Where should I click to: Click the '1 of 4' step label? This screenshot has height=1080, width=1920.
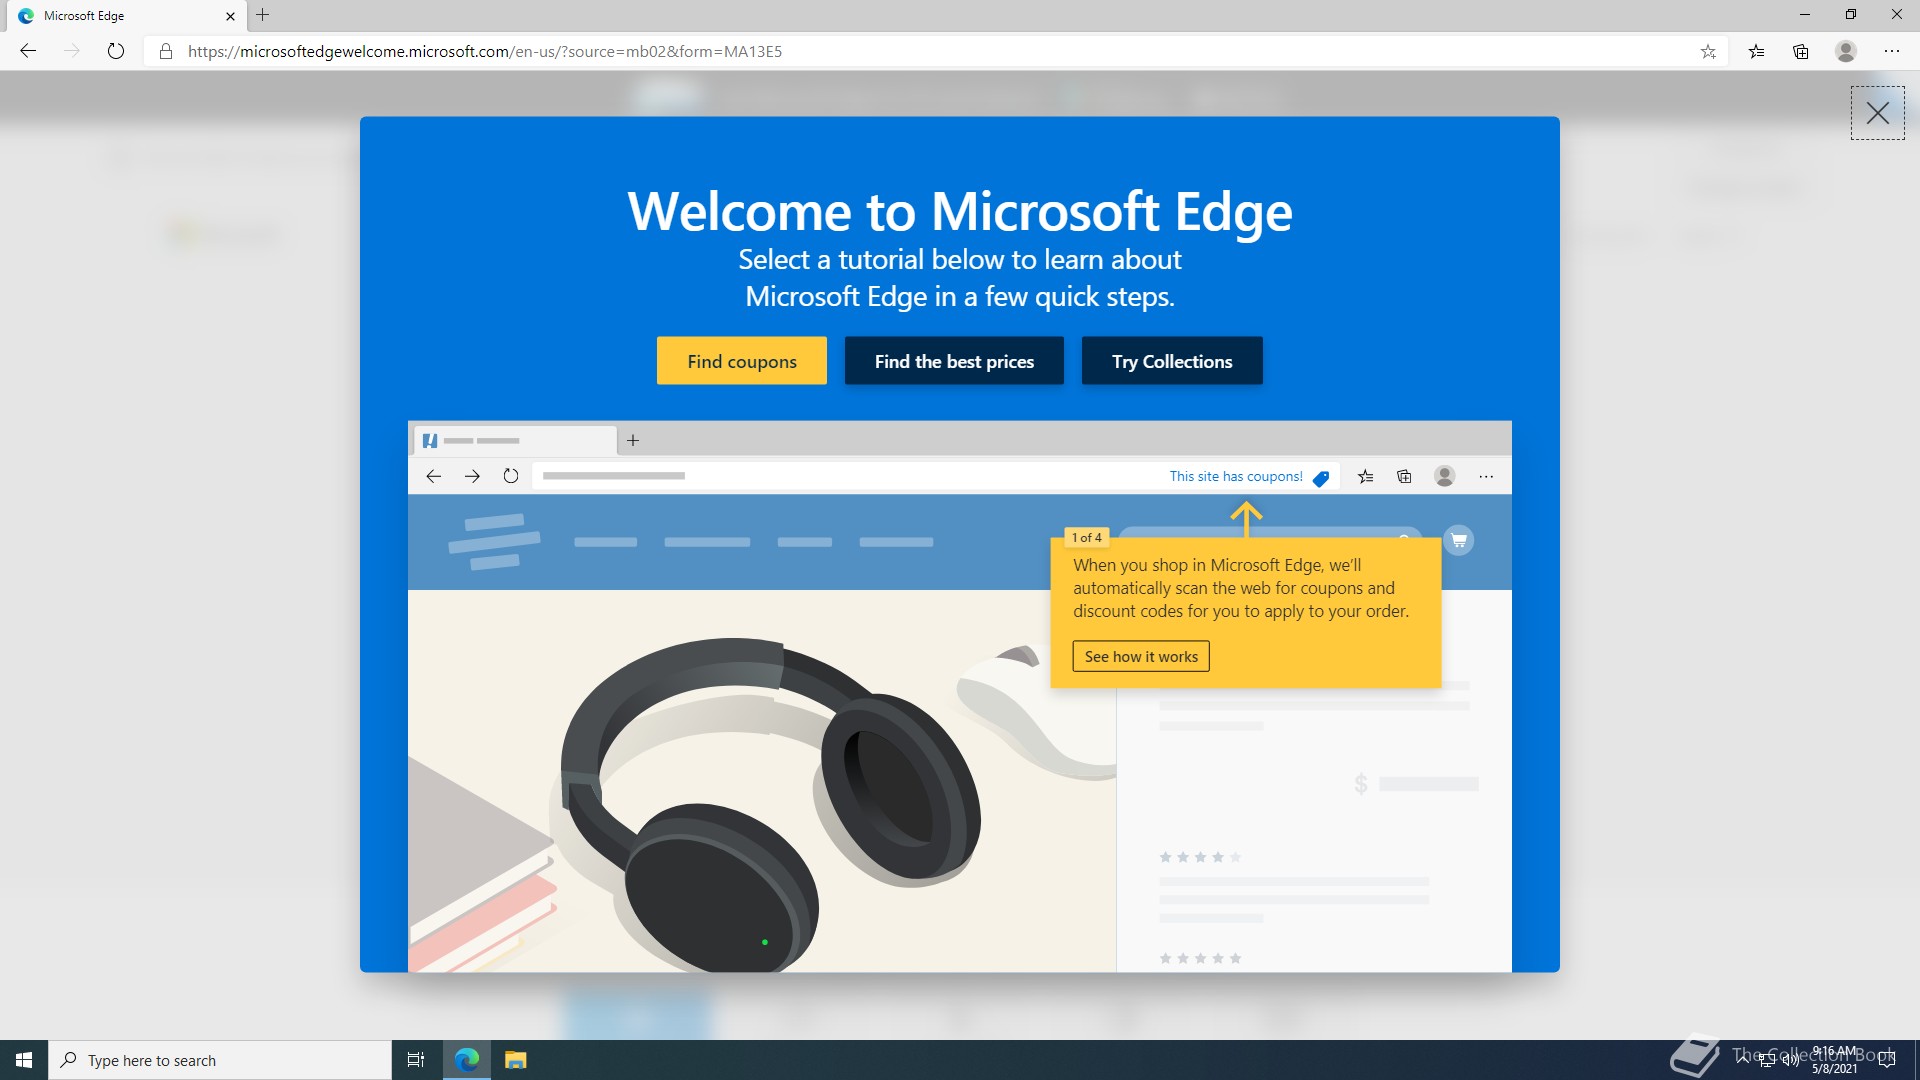(1087, 537)
